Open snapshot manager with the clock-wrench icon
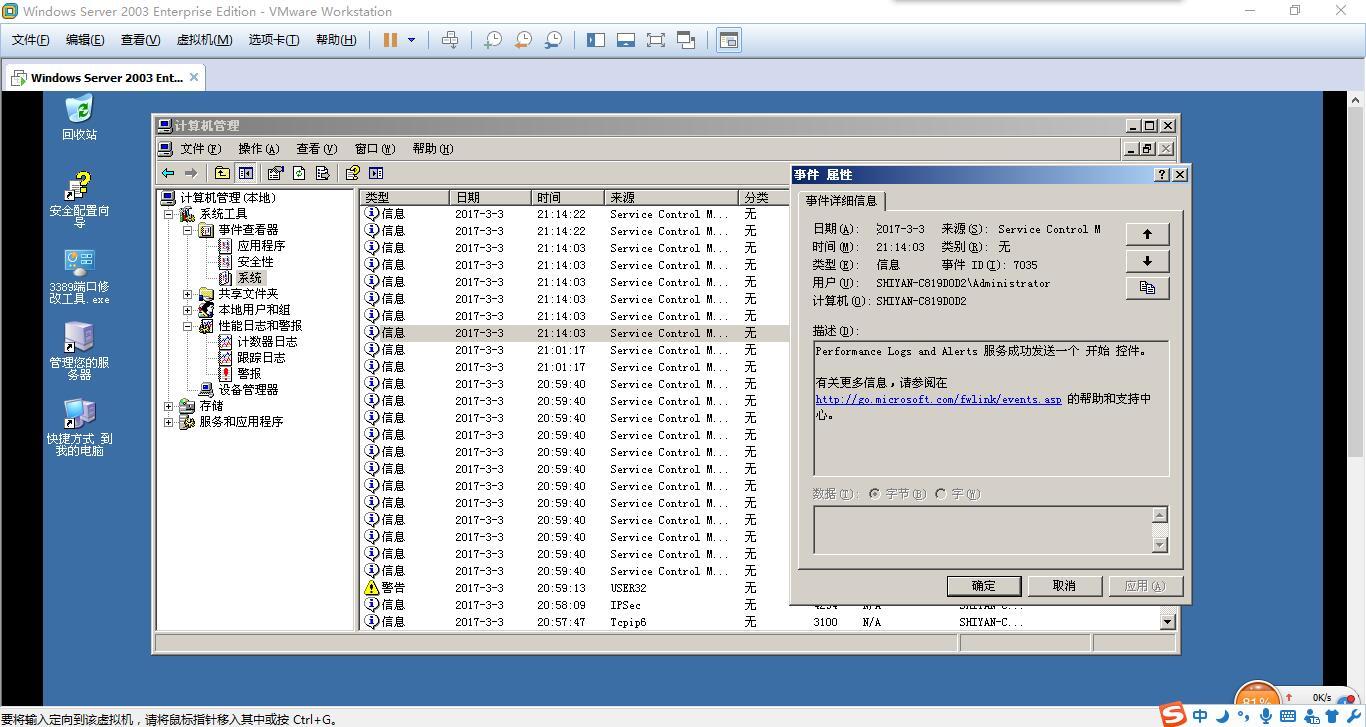The height and width of the screenshot is (727, 1366). point(553,40)
